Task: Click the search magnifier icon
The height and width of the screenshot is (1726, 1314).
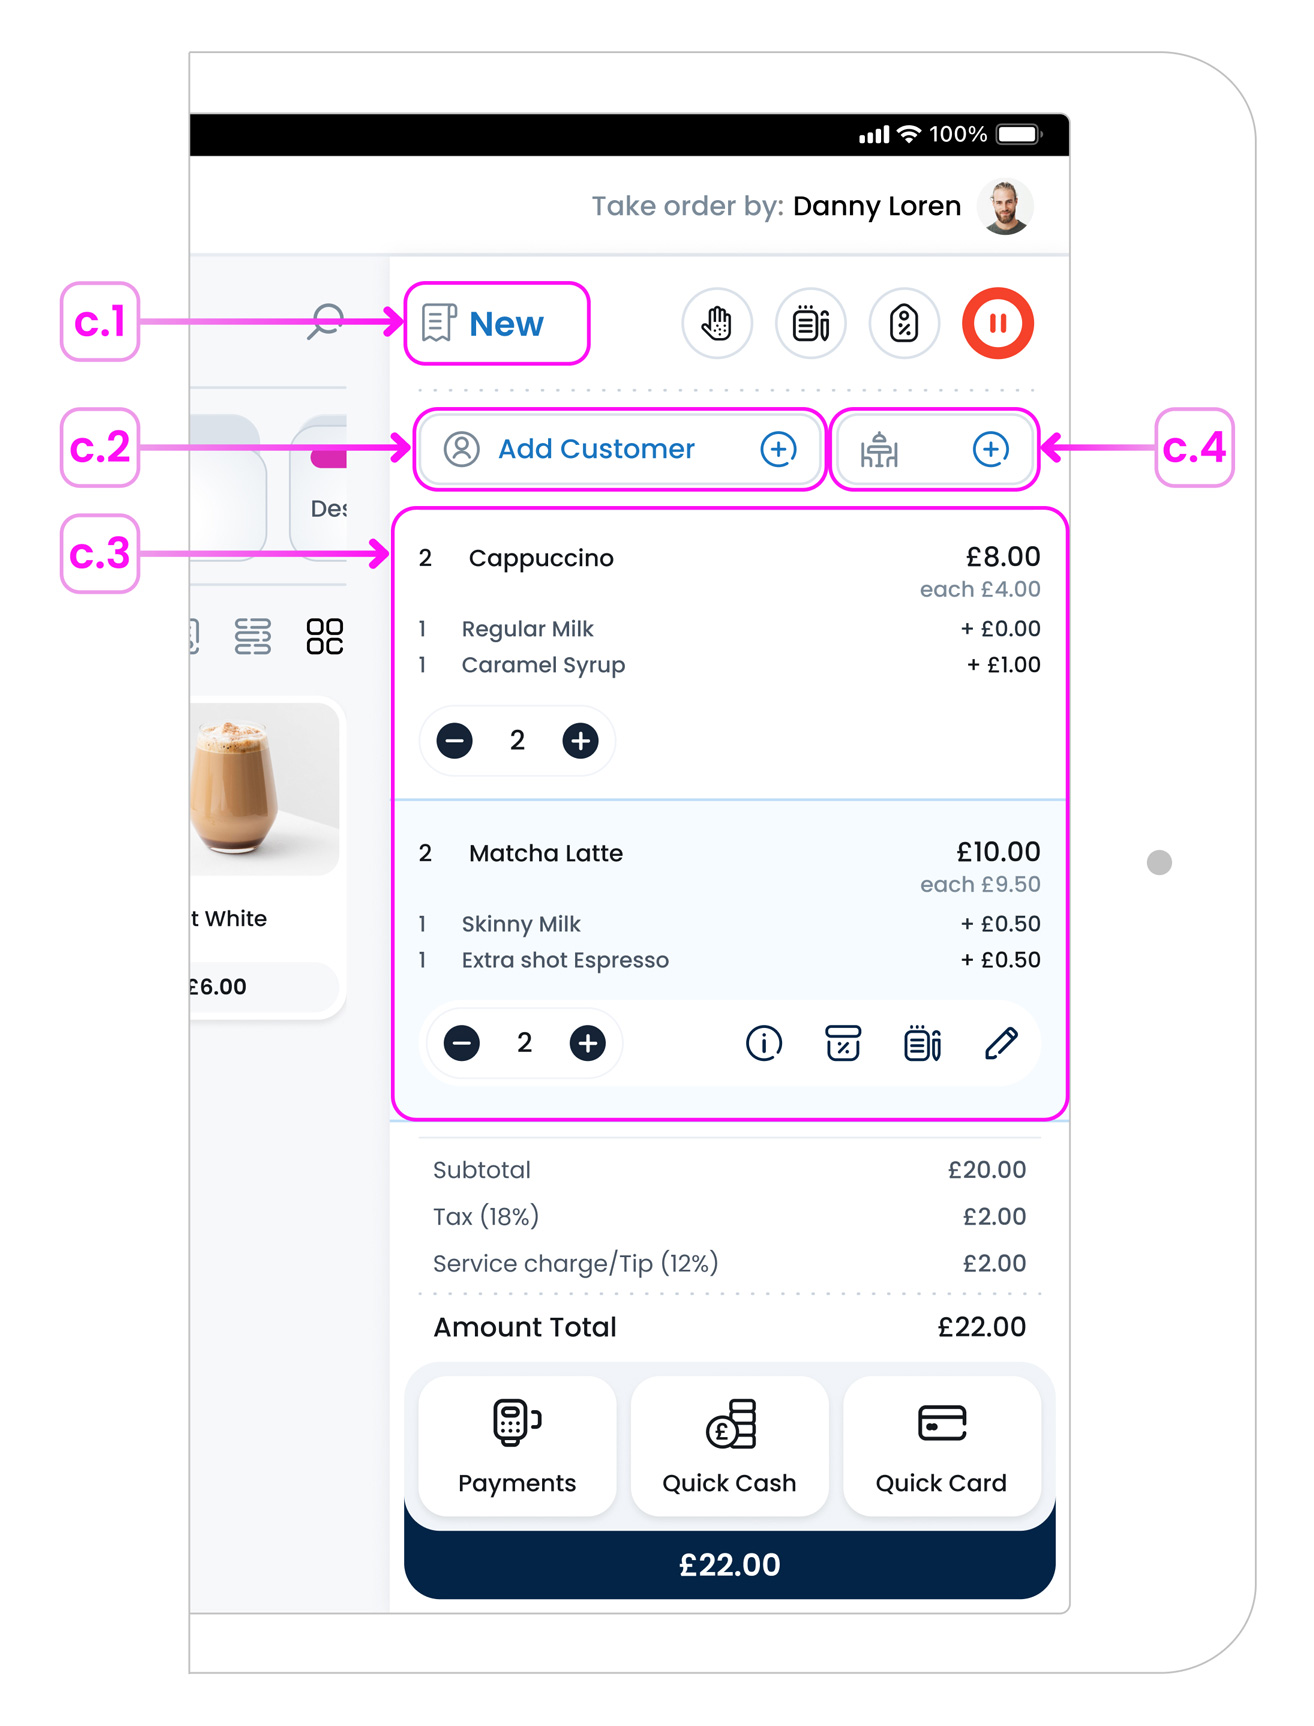Action: coord(325,322)
